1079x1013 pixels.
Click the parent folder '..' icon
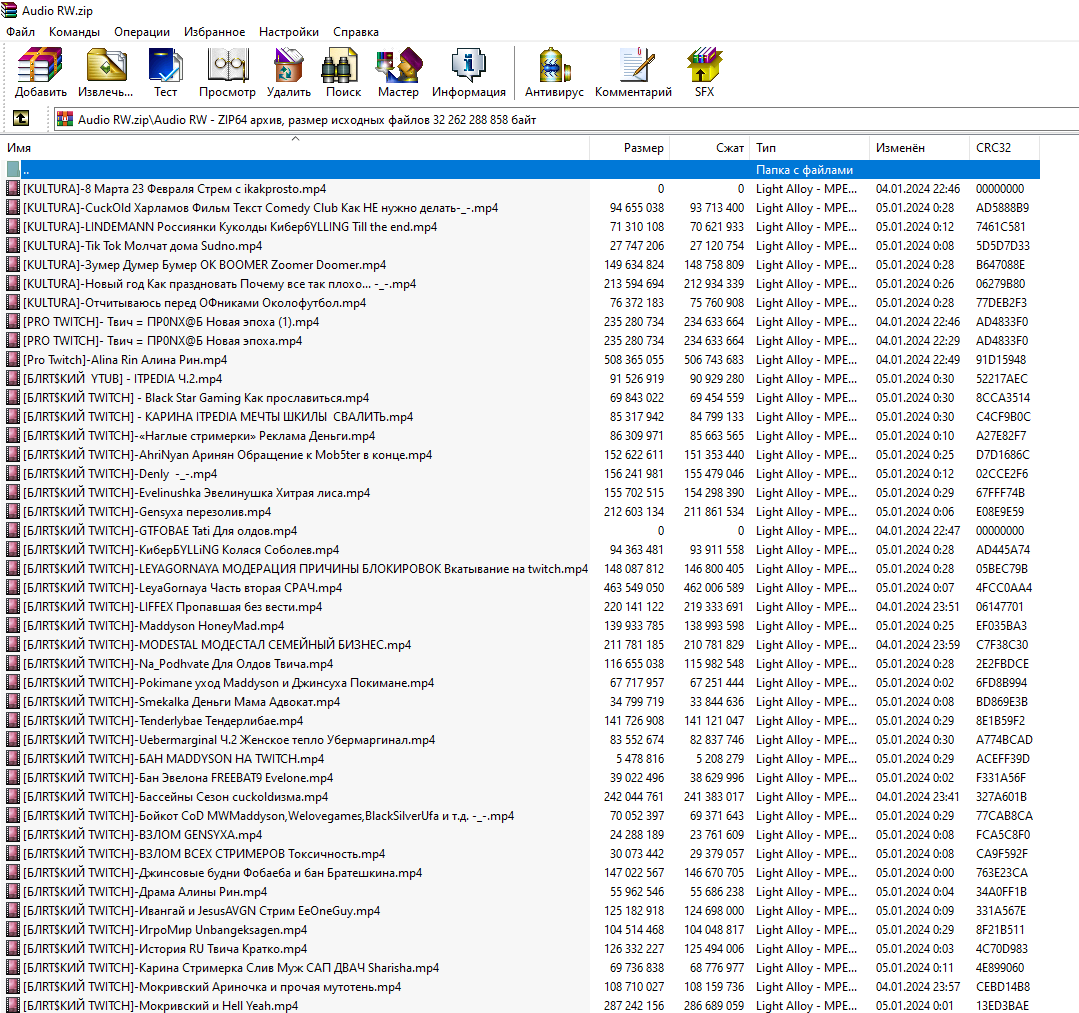[12, 169]
